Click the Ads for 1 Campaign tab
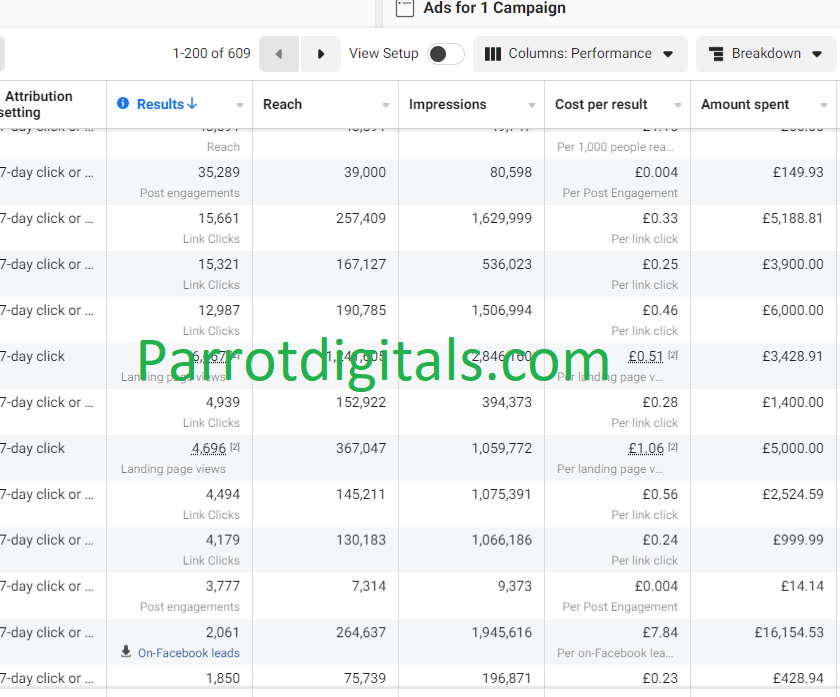Image resolution: width=840 pixels, height=697 pixels. pyautogui.click(x=494, y=8)
